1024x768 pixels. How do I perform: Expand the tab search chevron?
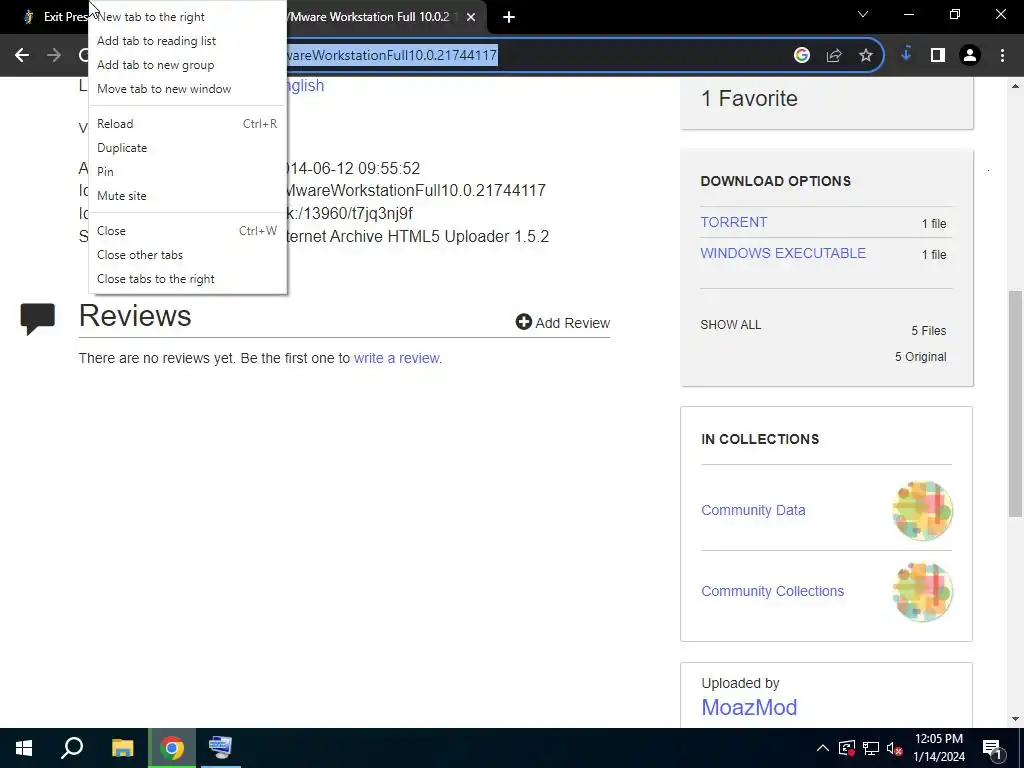pos(863,14)
